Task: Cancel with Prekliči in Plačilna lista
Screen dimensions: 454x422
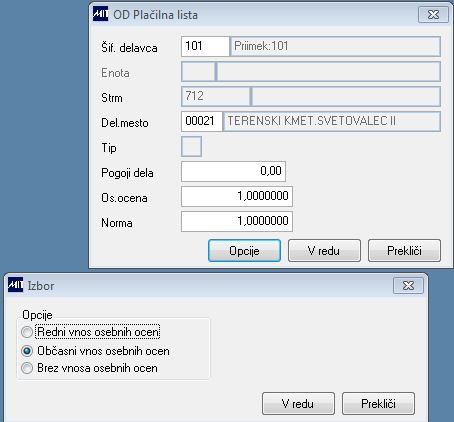Action: point(404,250)
